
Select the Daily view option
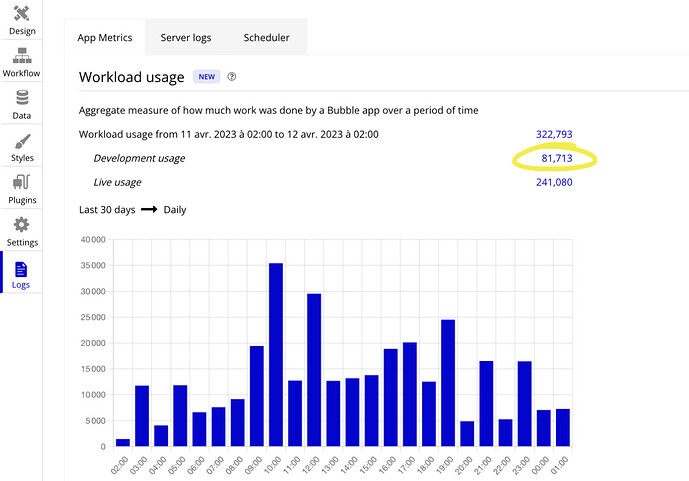point(175,210)
